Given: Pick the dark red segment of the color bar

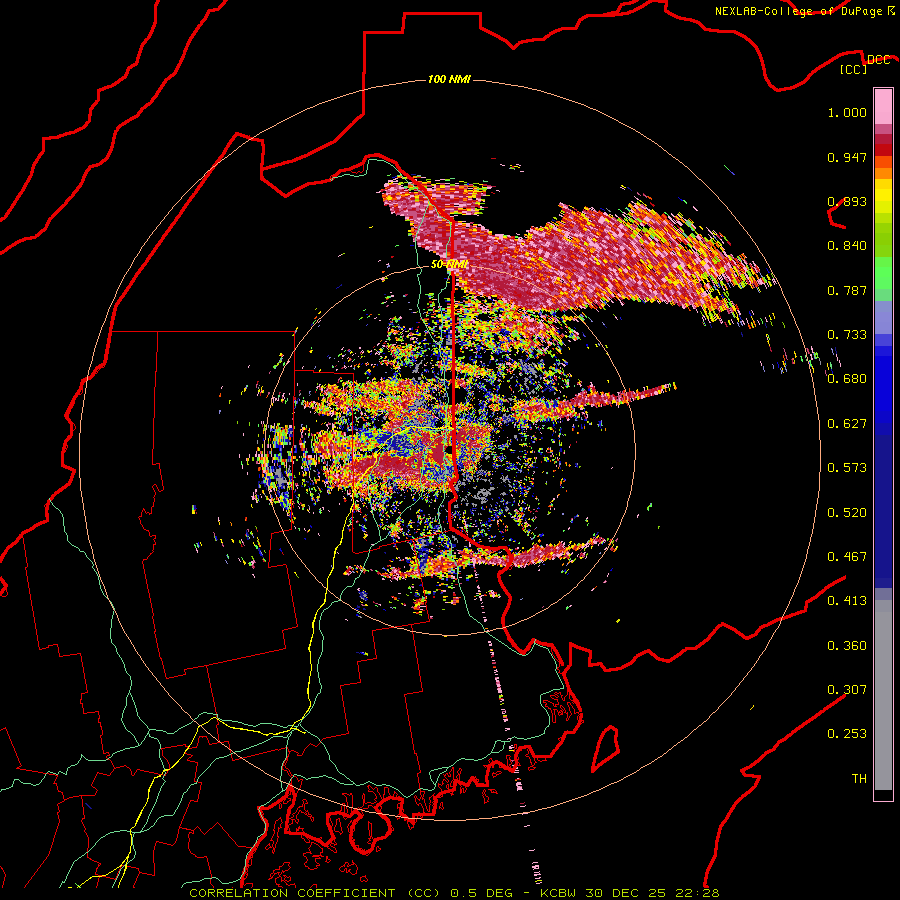Looking at the screenshot, I should [883, 150].
